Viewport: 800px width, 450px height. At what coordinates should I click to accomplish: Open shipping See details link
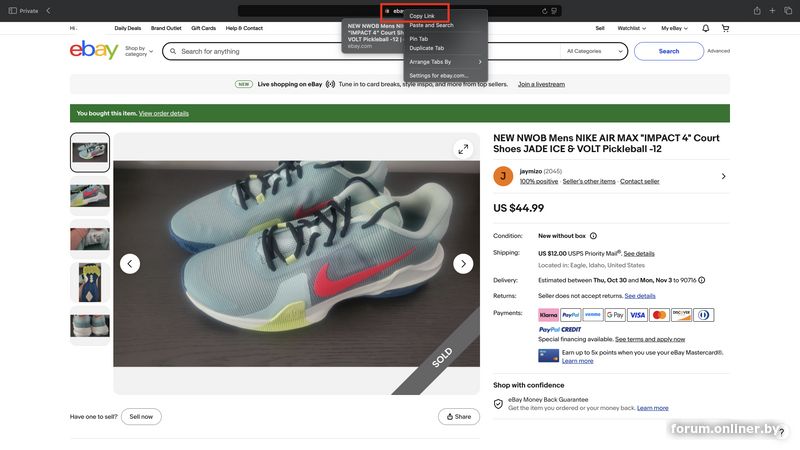tap(639, 254)
